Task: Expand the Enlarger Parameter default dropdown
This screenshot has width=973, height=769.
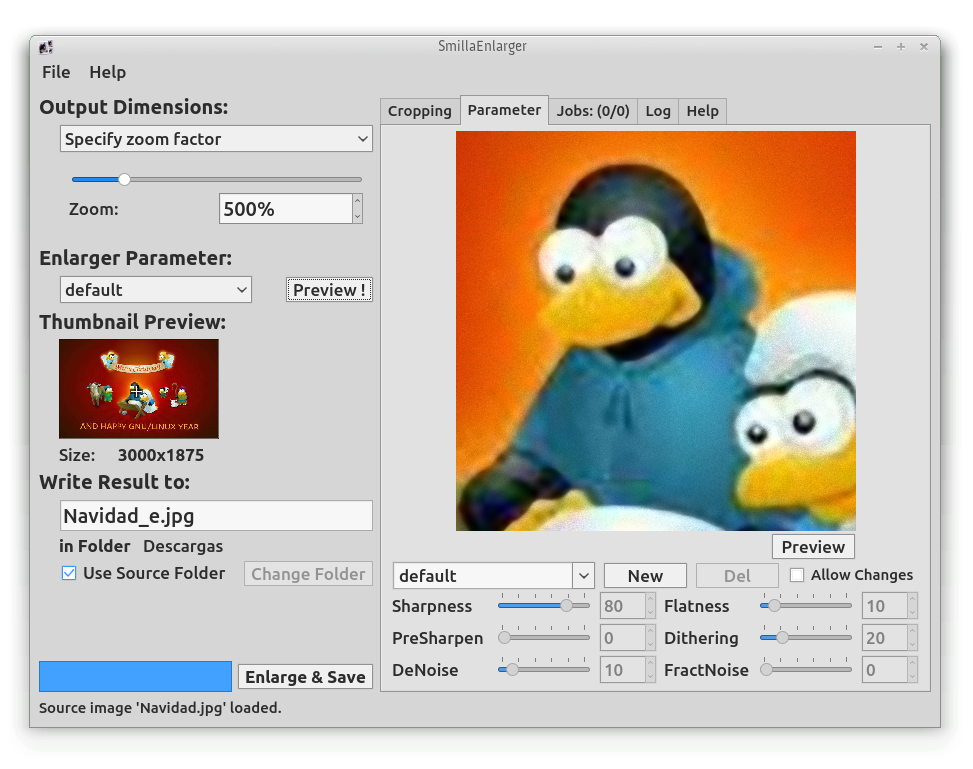Action: [156, 290]
